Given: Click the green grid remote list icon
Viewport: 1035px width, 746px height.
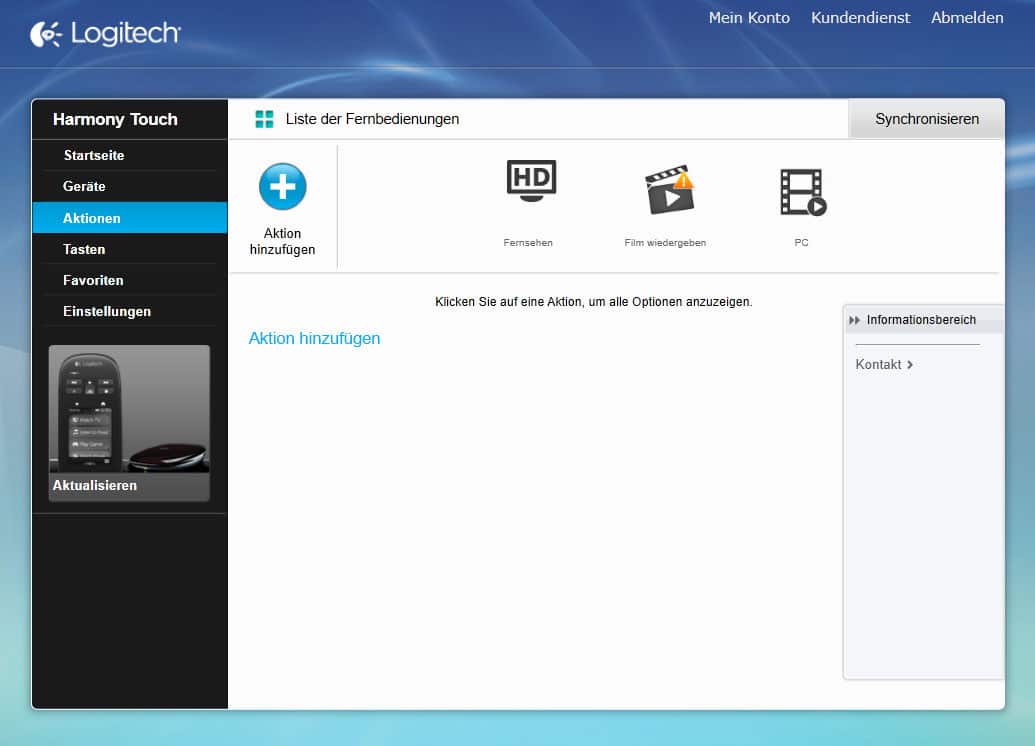Looking at the screenshot, I should point(264,119).
